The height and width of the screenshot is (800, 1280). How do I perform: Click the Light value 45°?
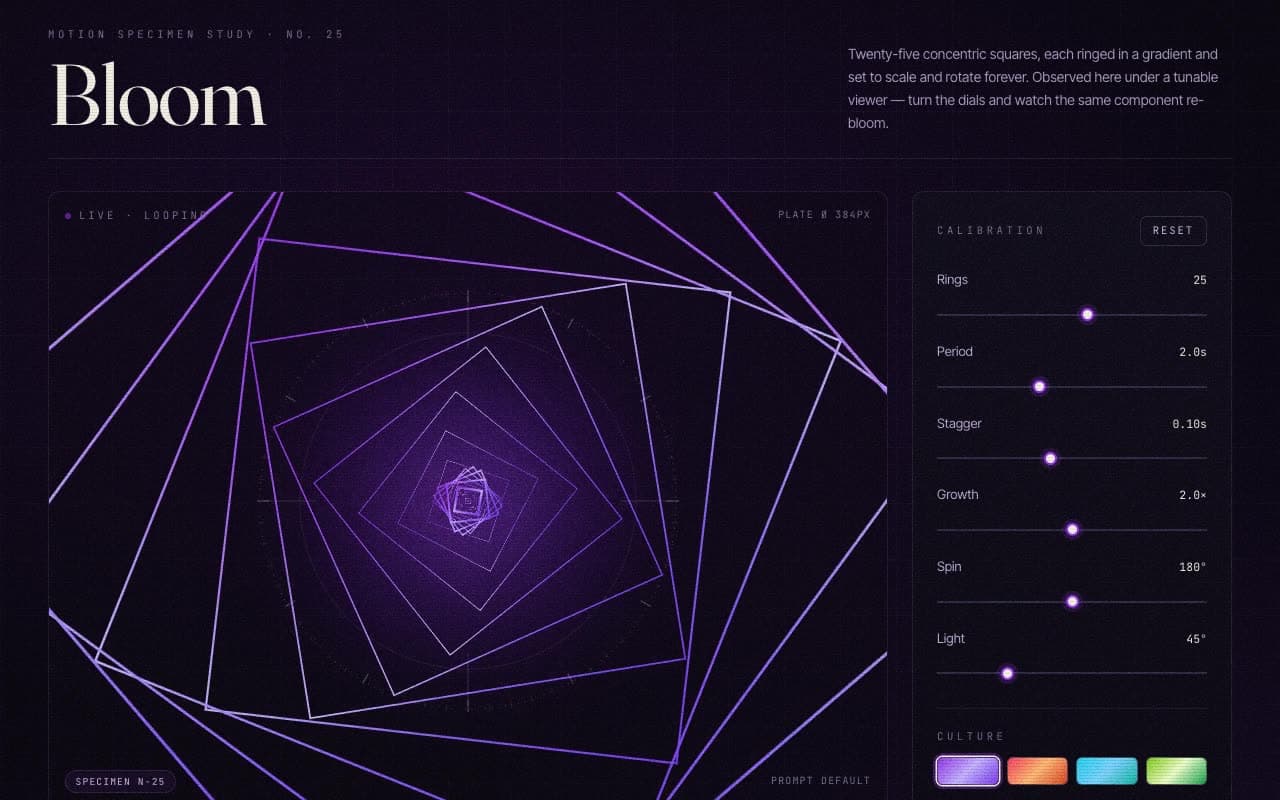[1196, 639]
